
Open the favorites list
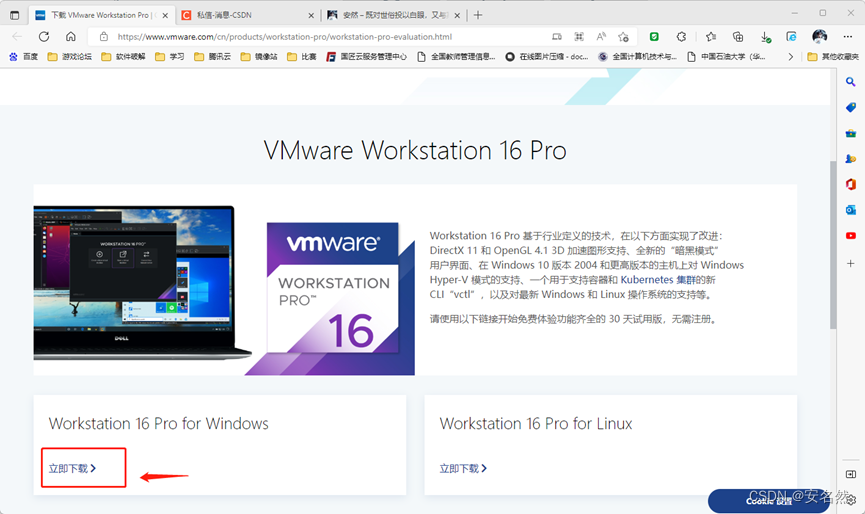click(711, 37)
